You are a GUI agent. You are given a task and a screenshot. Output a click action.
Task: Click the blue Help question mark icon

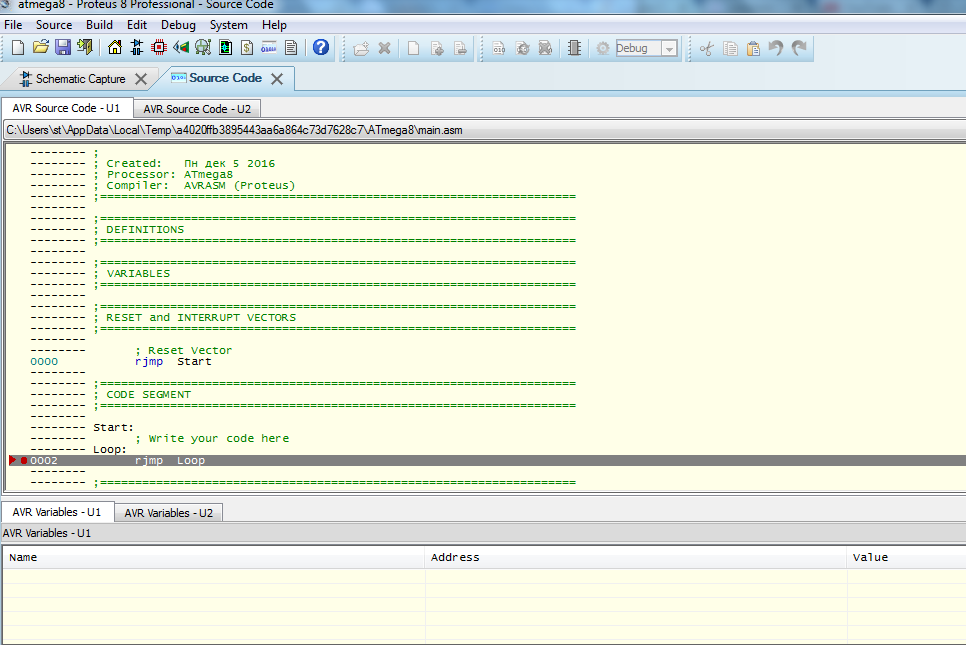pyautogui.click(x=321, y=47)
